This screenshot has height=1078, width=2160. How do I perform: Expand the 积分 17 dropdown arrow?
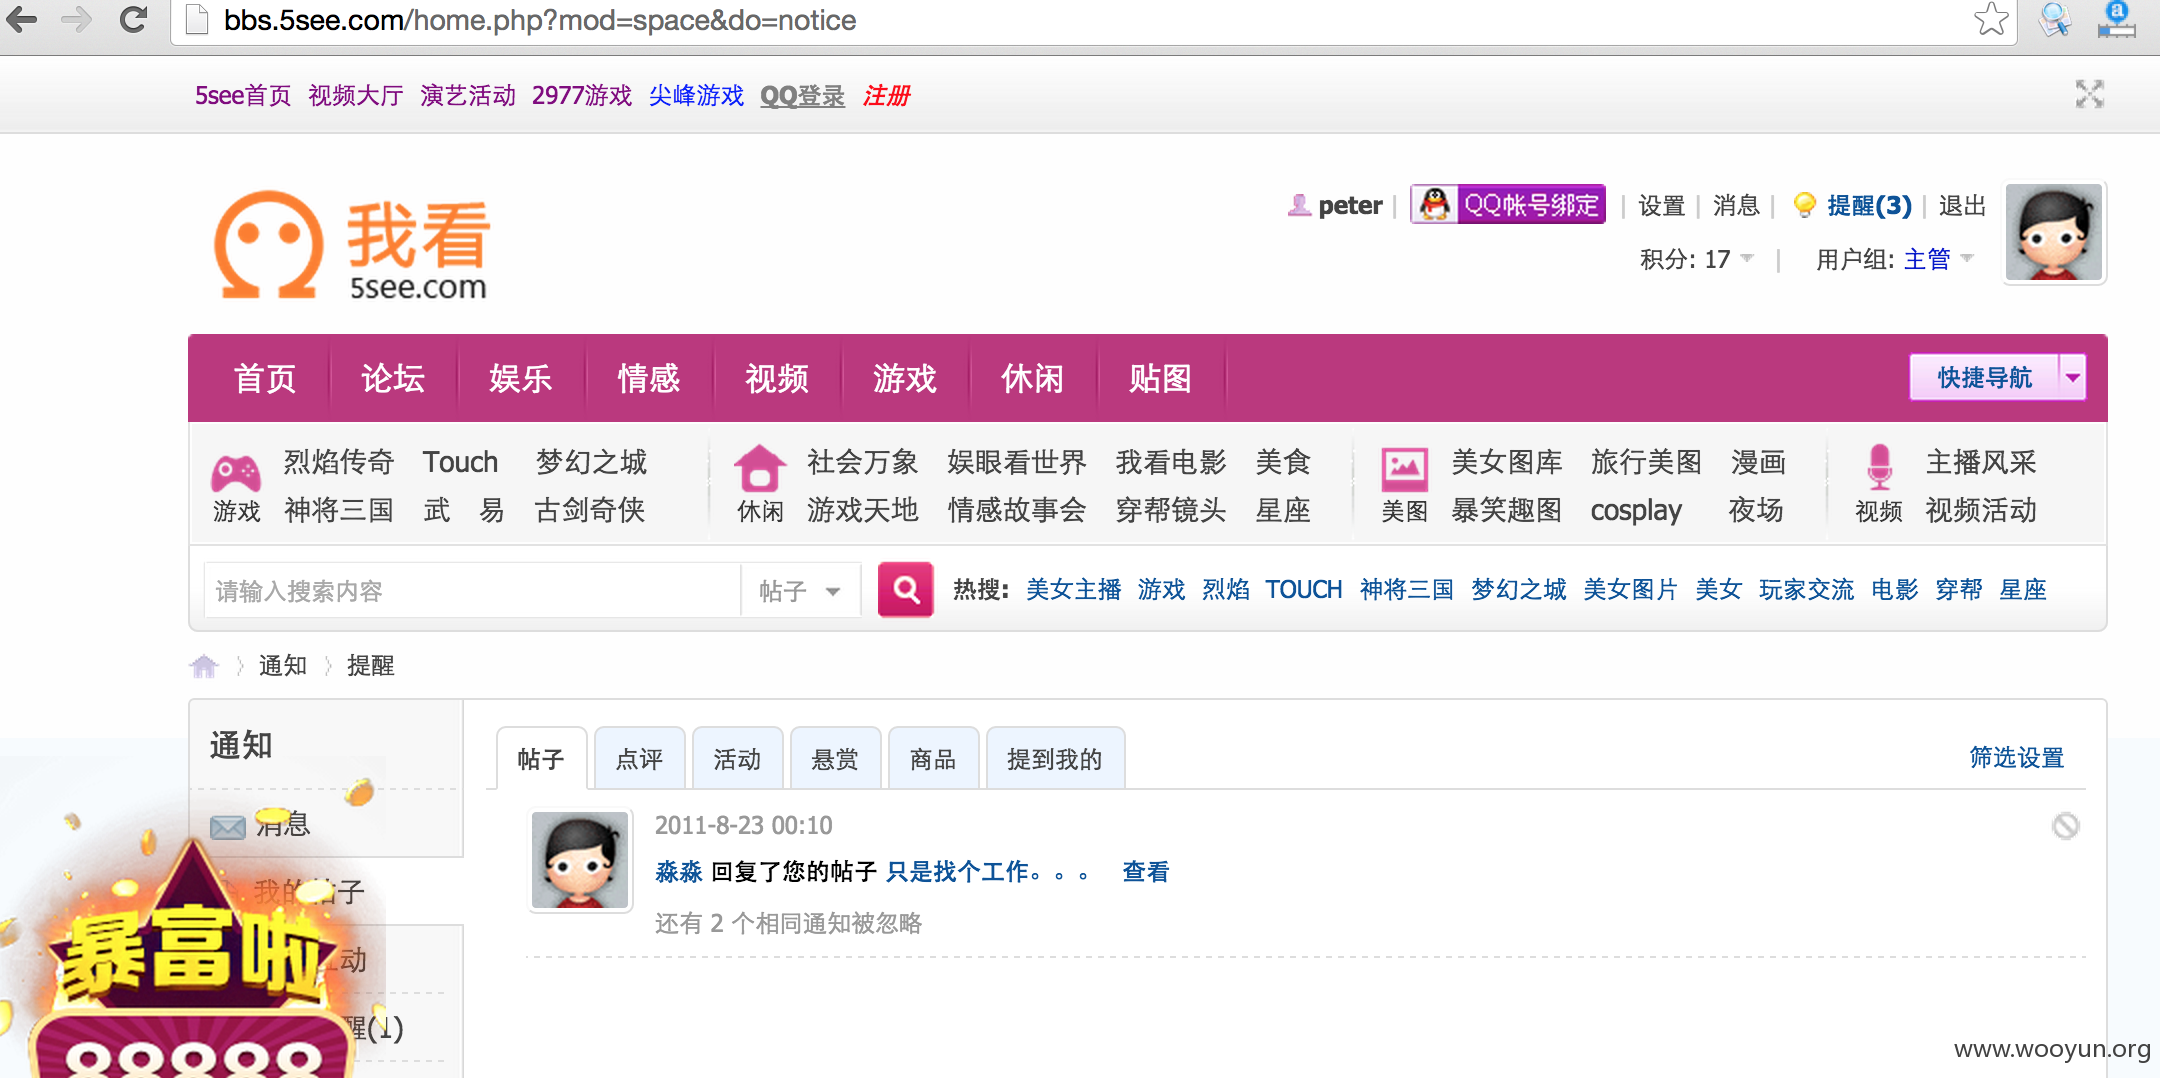tap(1747, 258)
